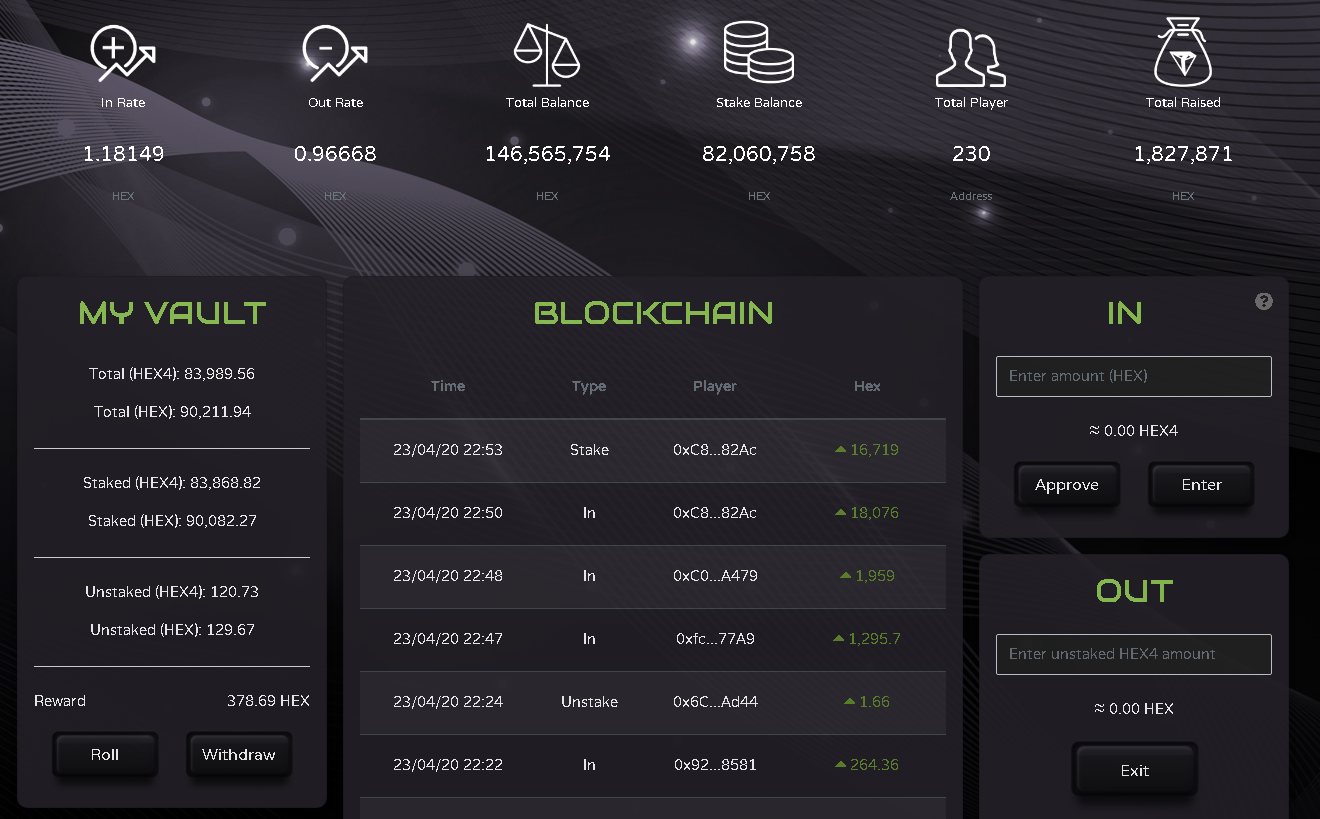The image size is (1320, 819).
Task: Click the Stake Balance coin stacks icon
Action: click(759, 53)
